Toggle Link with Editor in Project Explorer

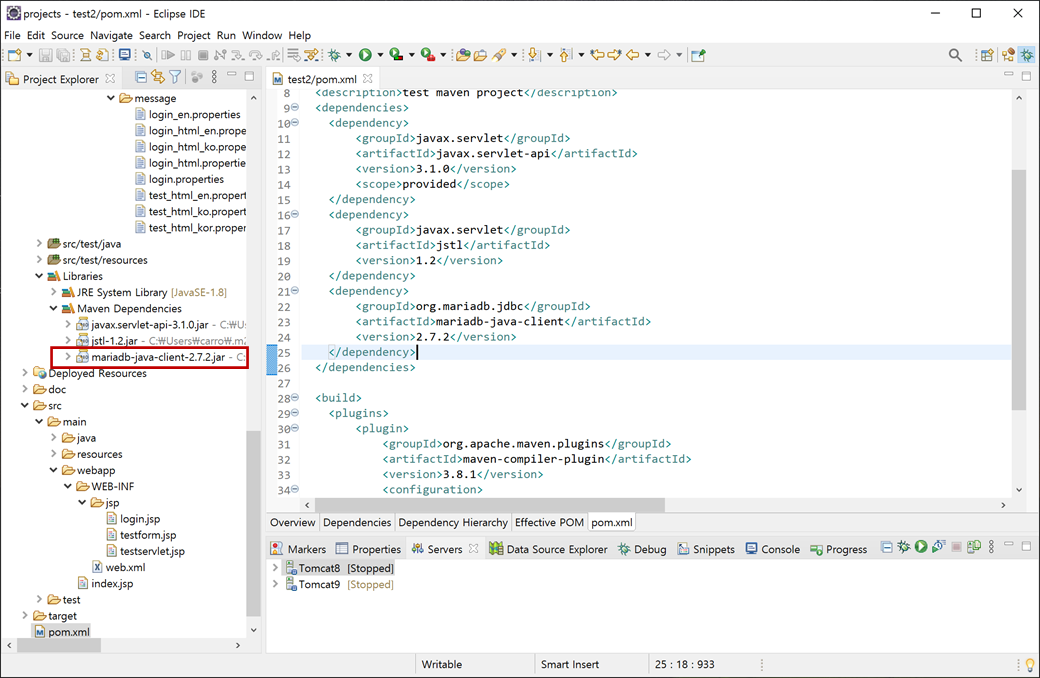(158, 78)
